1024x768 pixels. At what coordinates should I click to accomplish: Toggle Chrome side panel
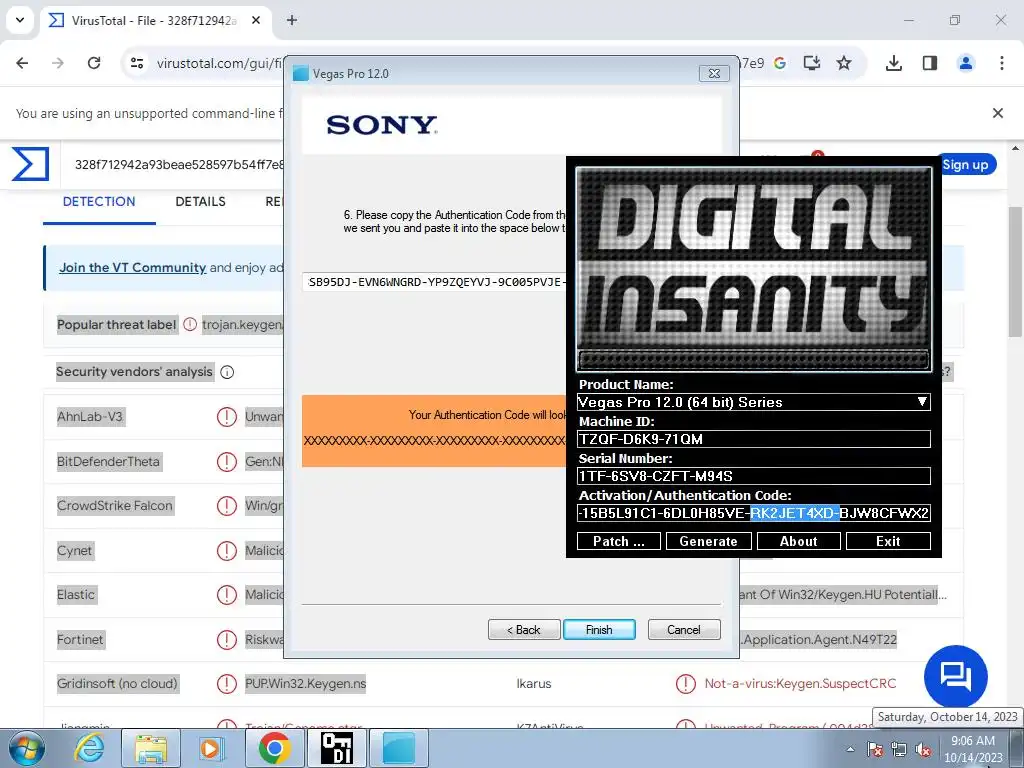click(930, 63)
